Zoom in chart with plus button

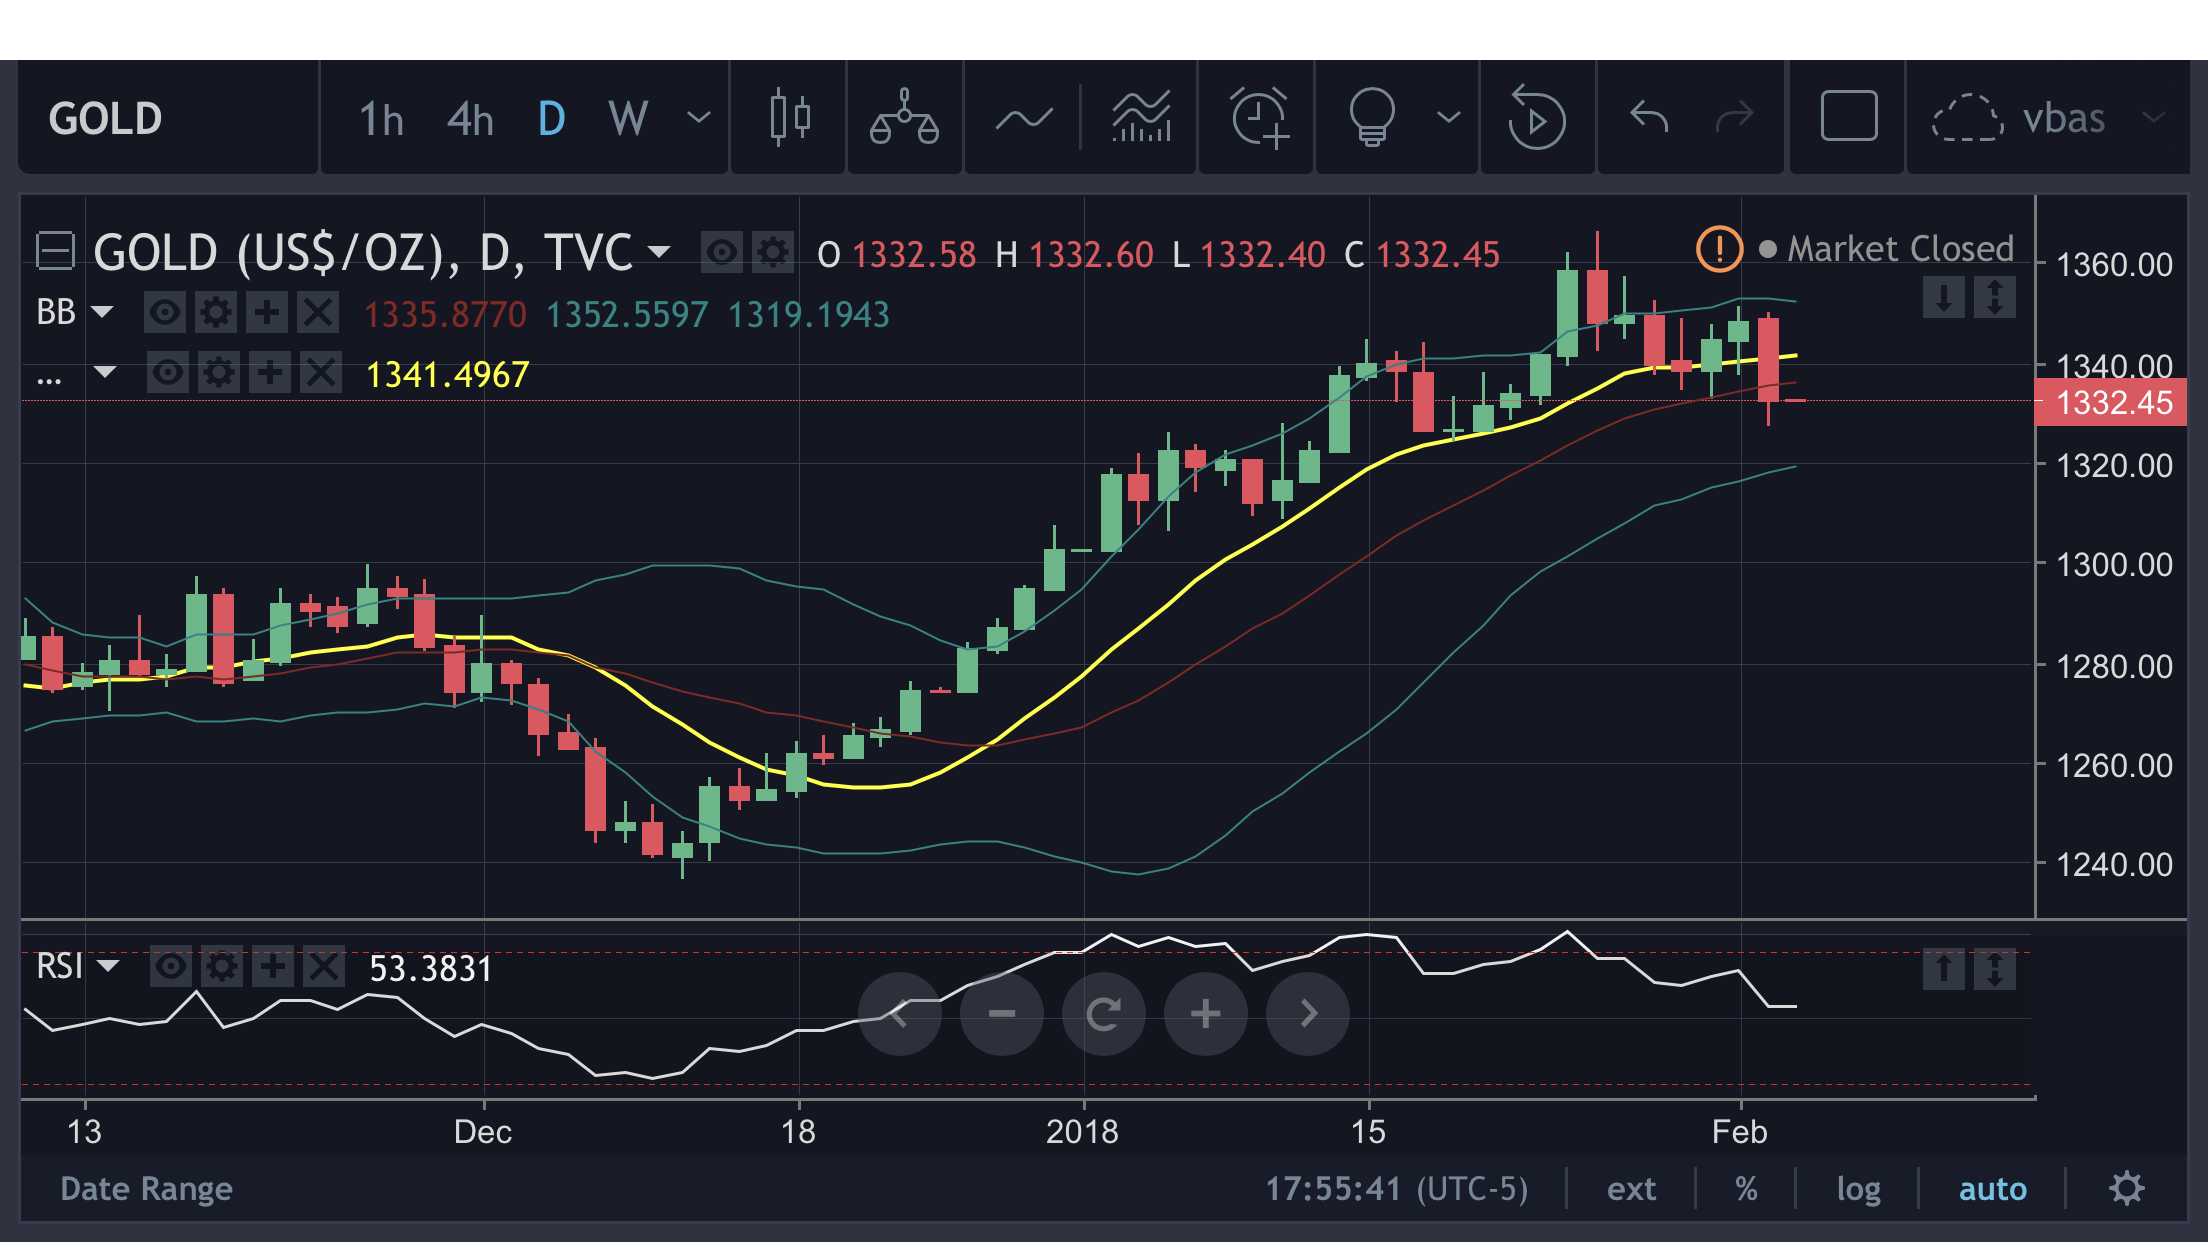pos(1206,1013)
